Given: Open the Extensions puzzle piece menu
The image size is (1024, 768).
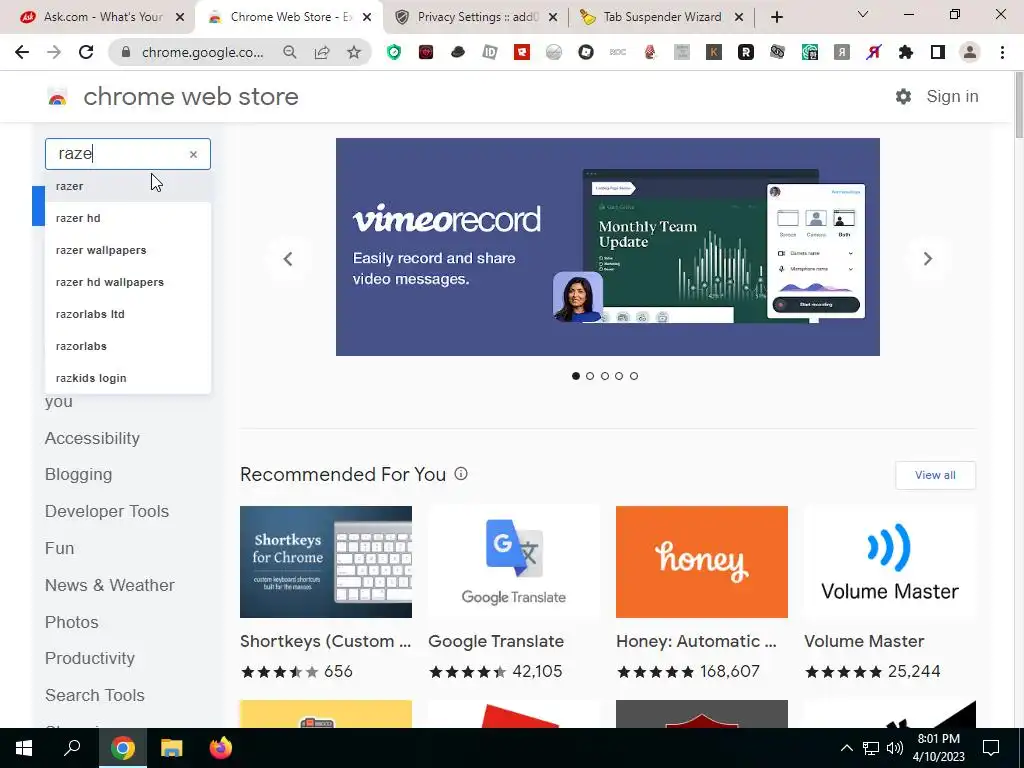Looking at the screenshot, I should 906,52.
